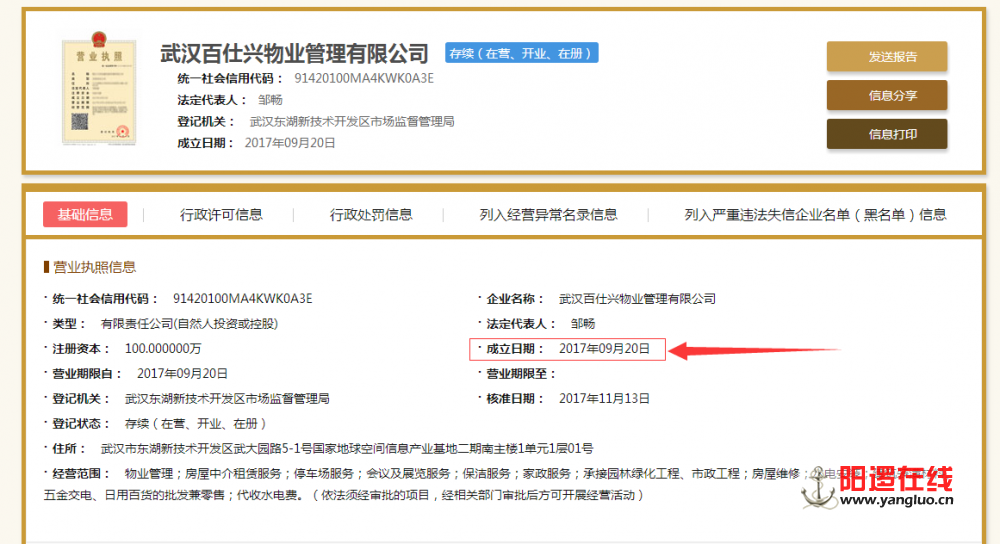Open the 列入严重违法失信企业名单（黑名单）信息 tab
This screenshot has width=1000, height=544.
814,215
